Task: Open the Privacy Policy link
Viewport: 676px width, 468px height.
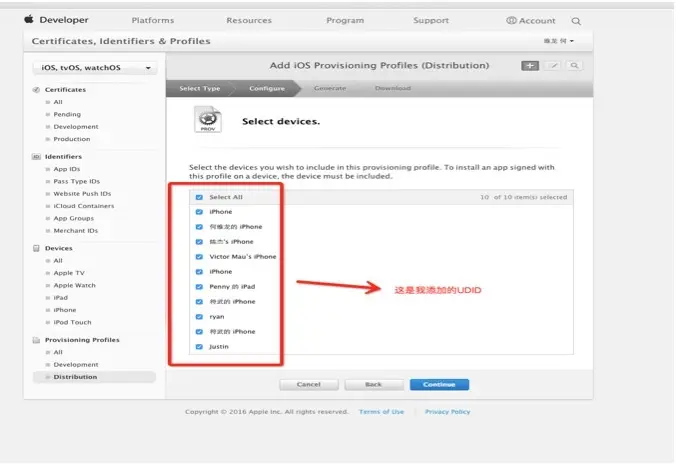Action: point(448,412)
